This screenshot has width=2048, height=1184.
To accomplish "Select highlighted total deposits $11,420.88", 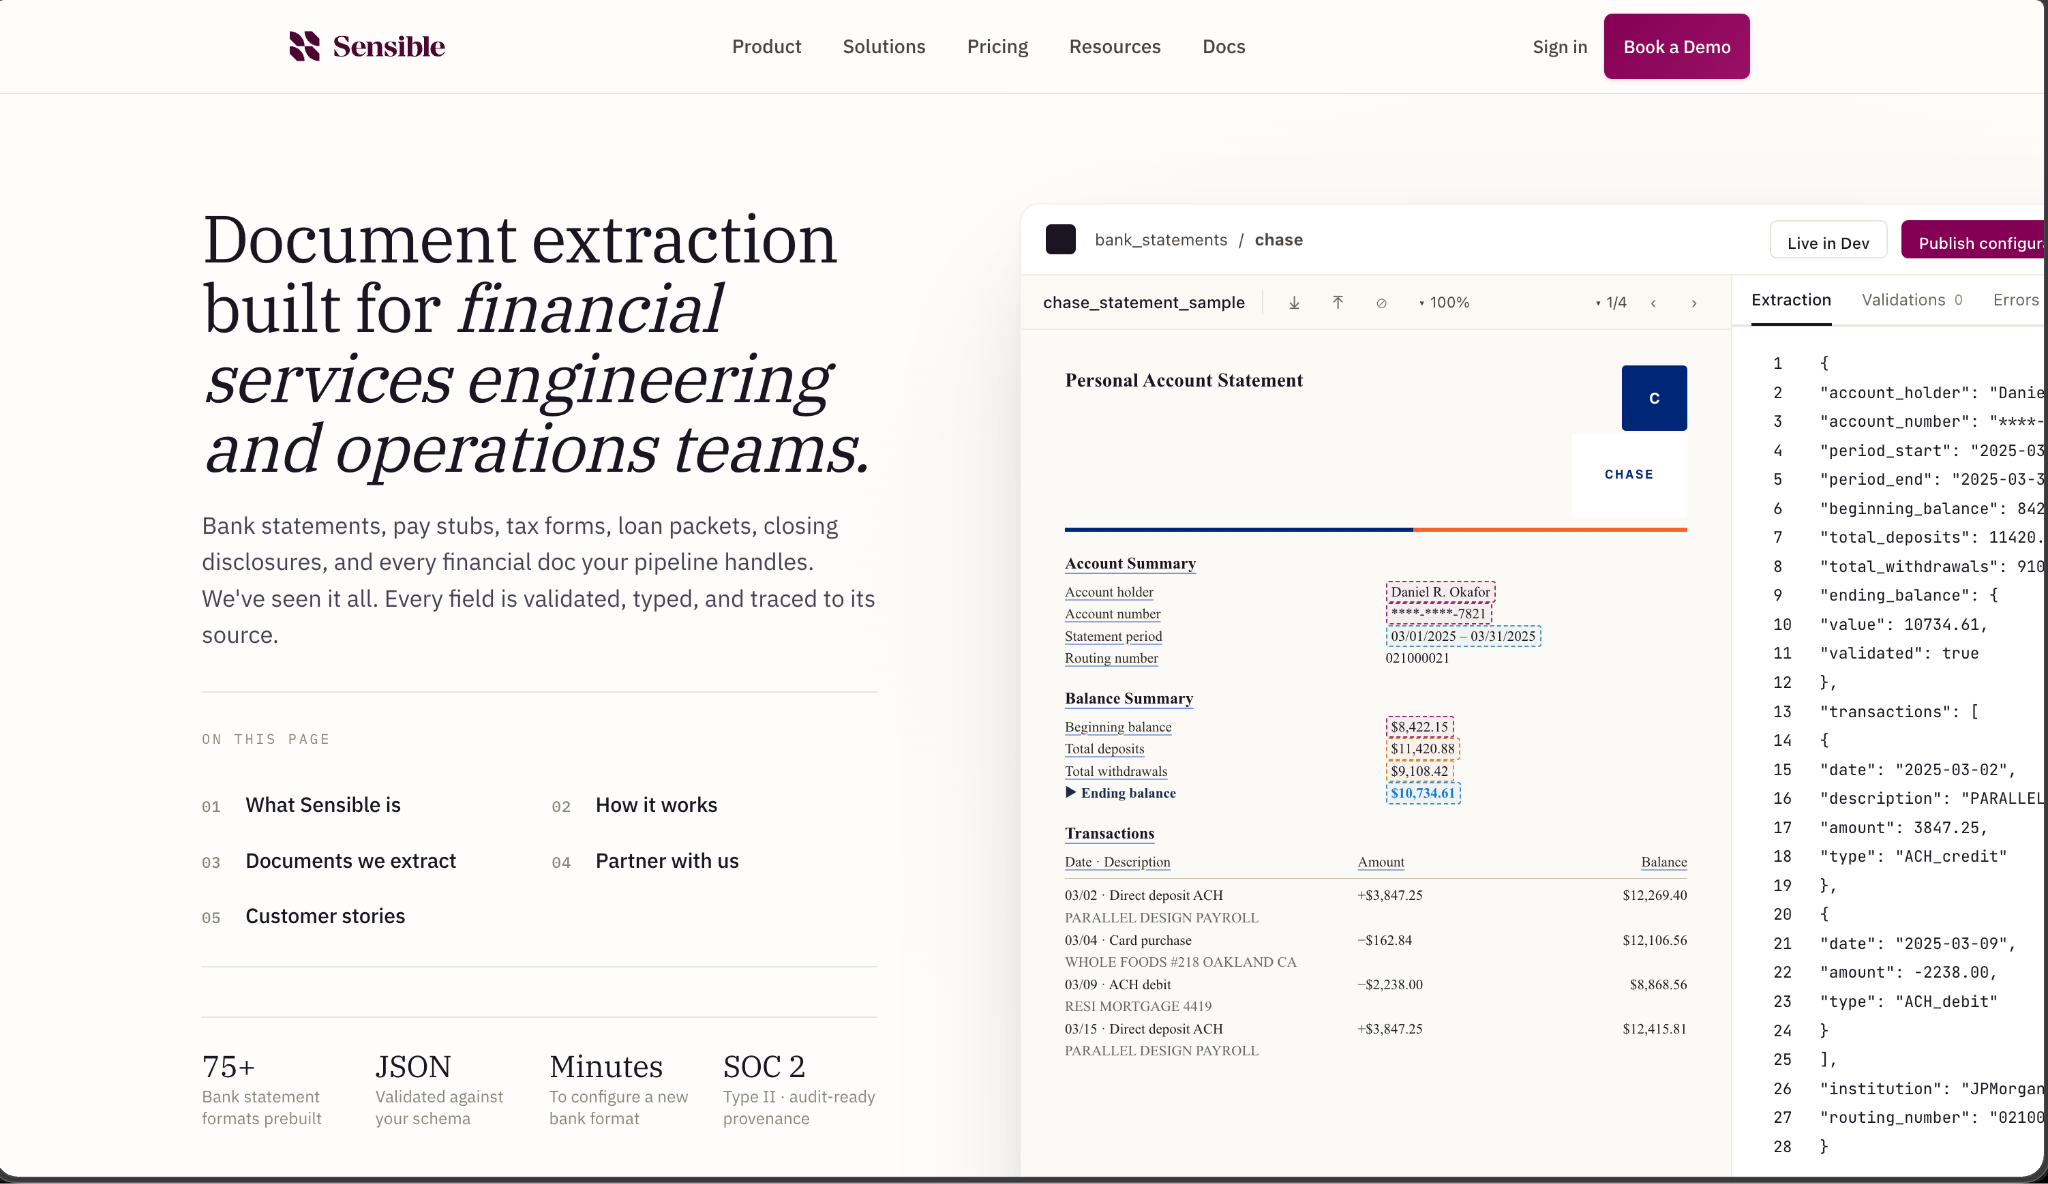I will pos(1423,749).
